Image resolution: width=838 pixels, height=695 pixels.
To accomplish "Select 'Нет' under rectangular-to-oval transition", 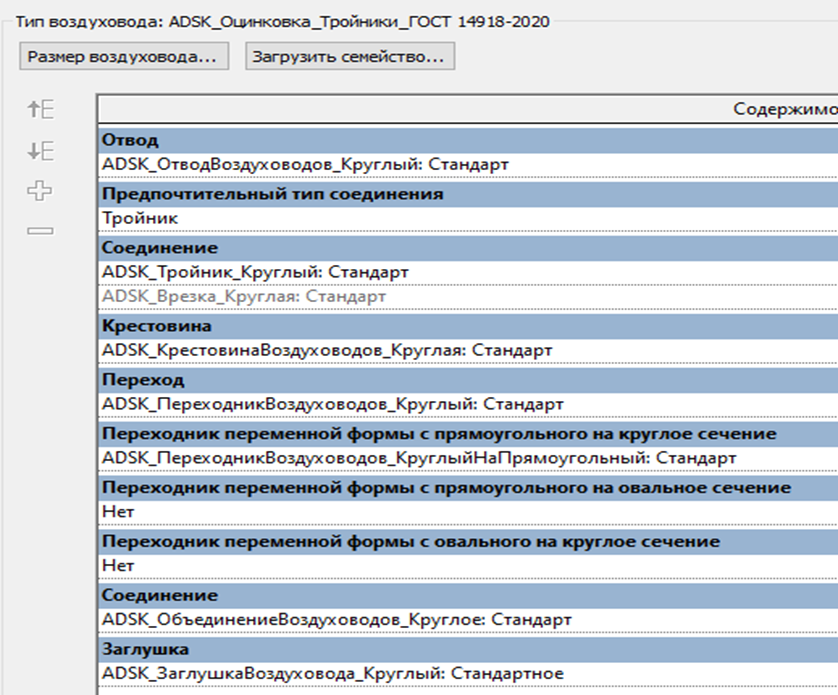I will coord(468,512).
